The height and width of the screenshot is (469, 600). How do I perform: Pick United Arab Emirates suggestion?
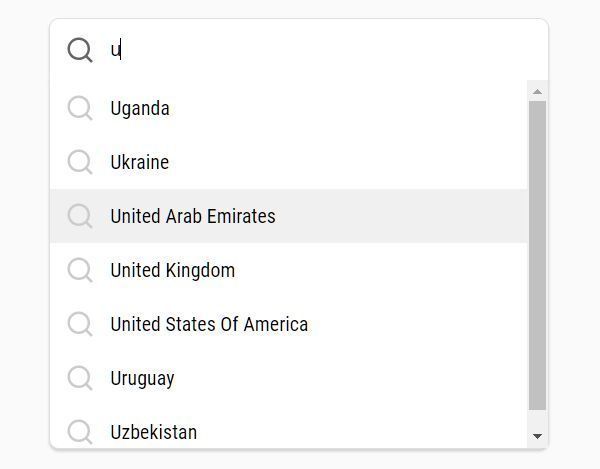193,216
